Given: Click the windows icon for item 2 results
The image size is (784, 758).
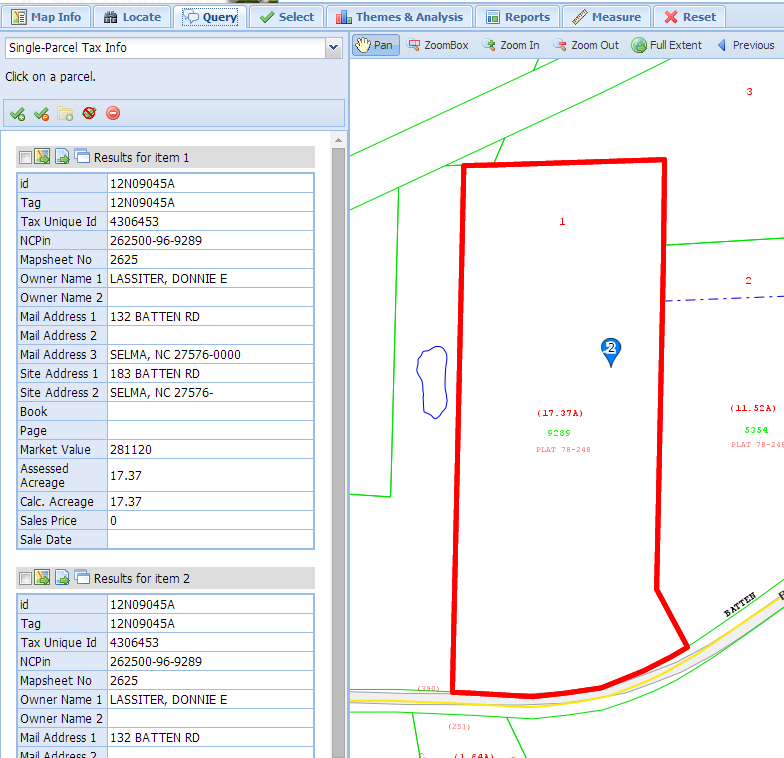Looking at the screenshot, I should [x=82, y=578].
